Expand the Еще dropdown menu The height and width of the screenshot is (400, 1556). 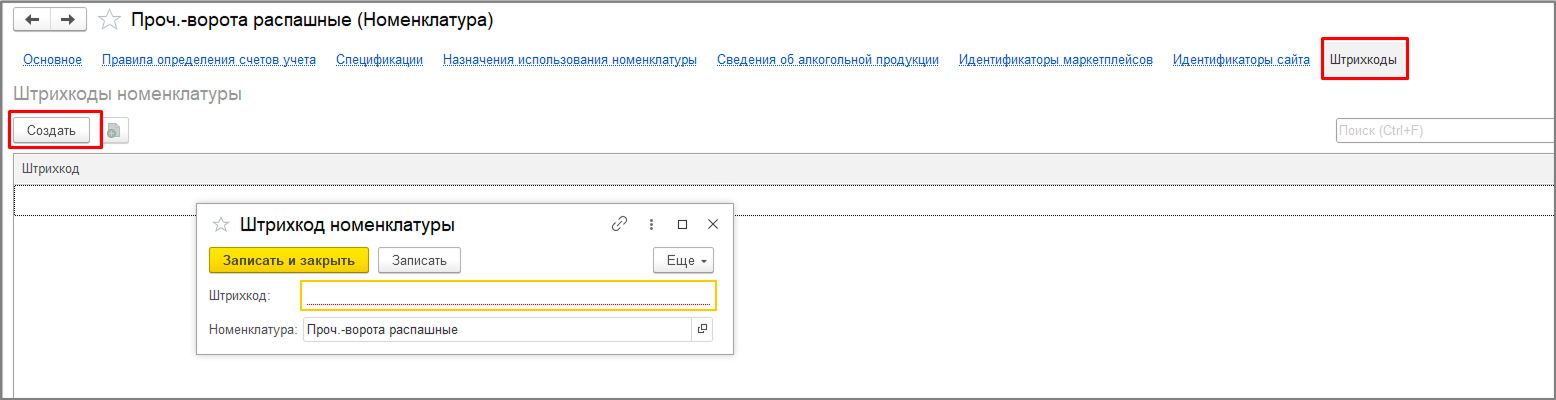[x=684, y=260]
